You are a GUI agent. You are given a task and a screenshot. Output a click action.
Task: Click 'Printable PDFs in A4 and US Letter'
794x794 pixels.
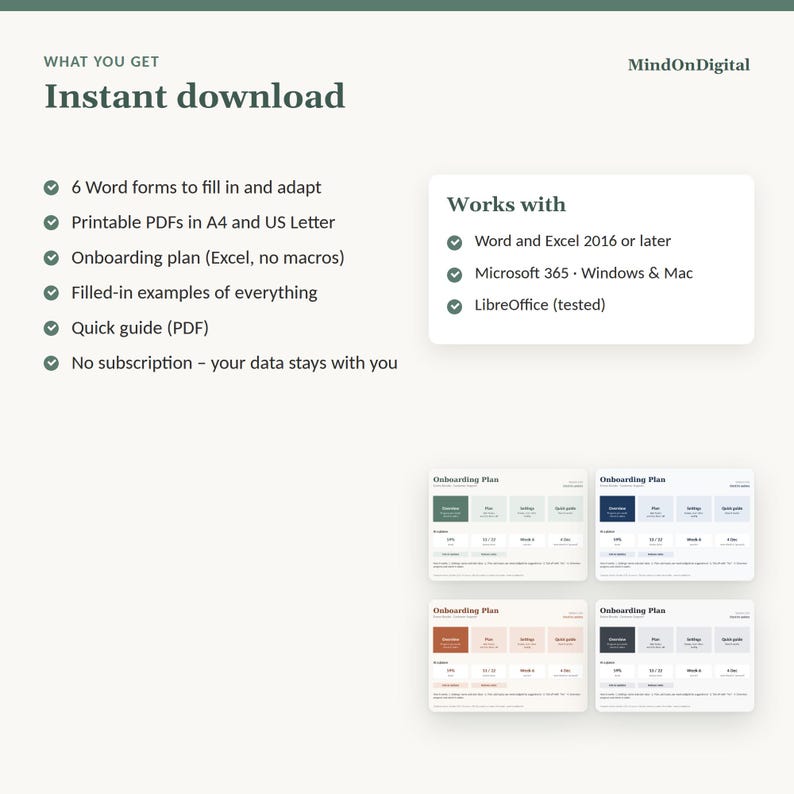[x=203, y=222]
